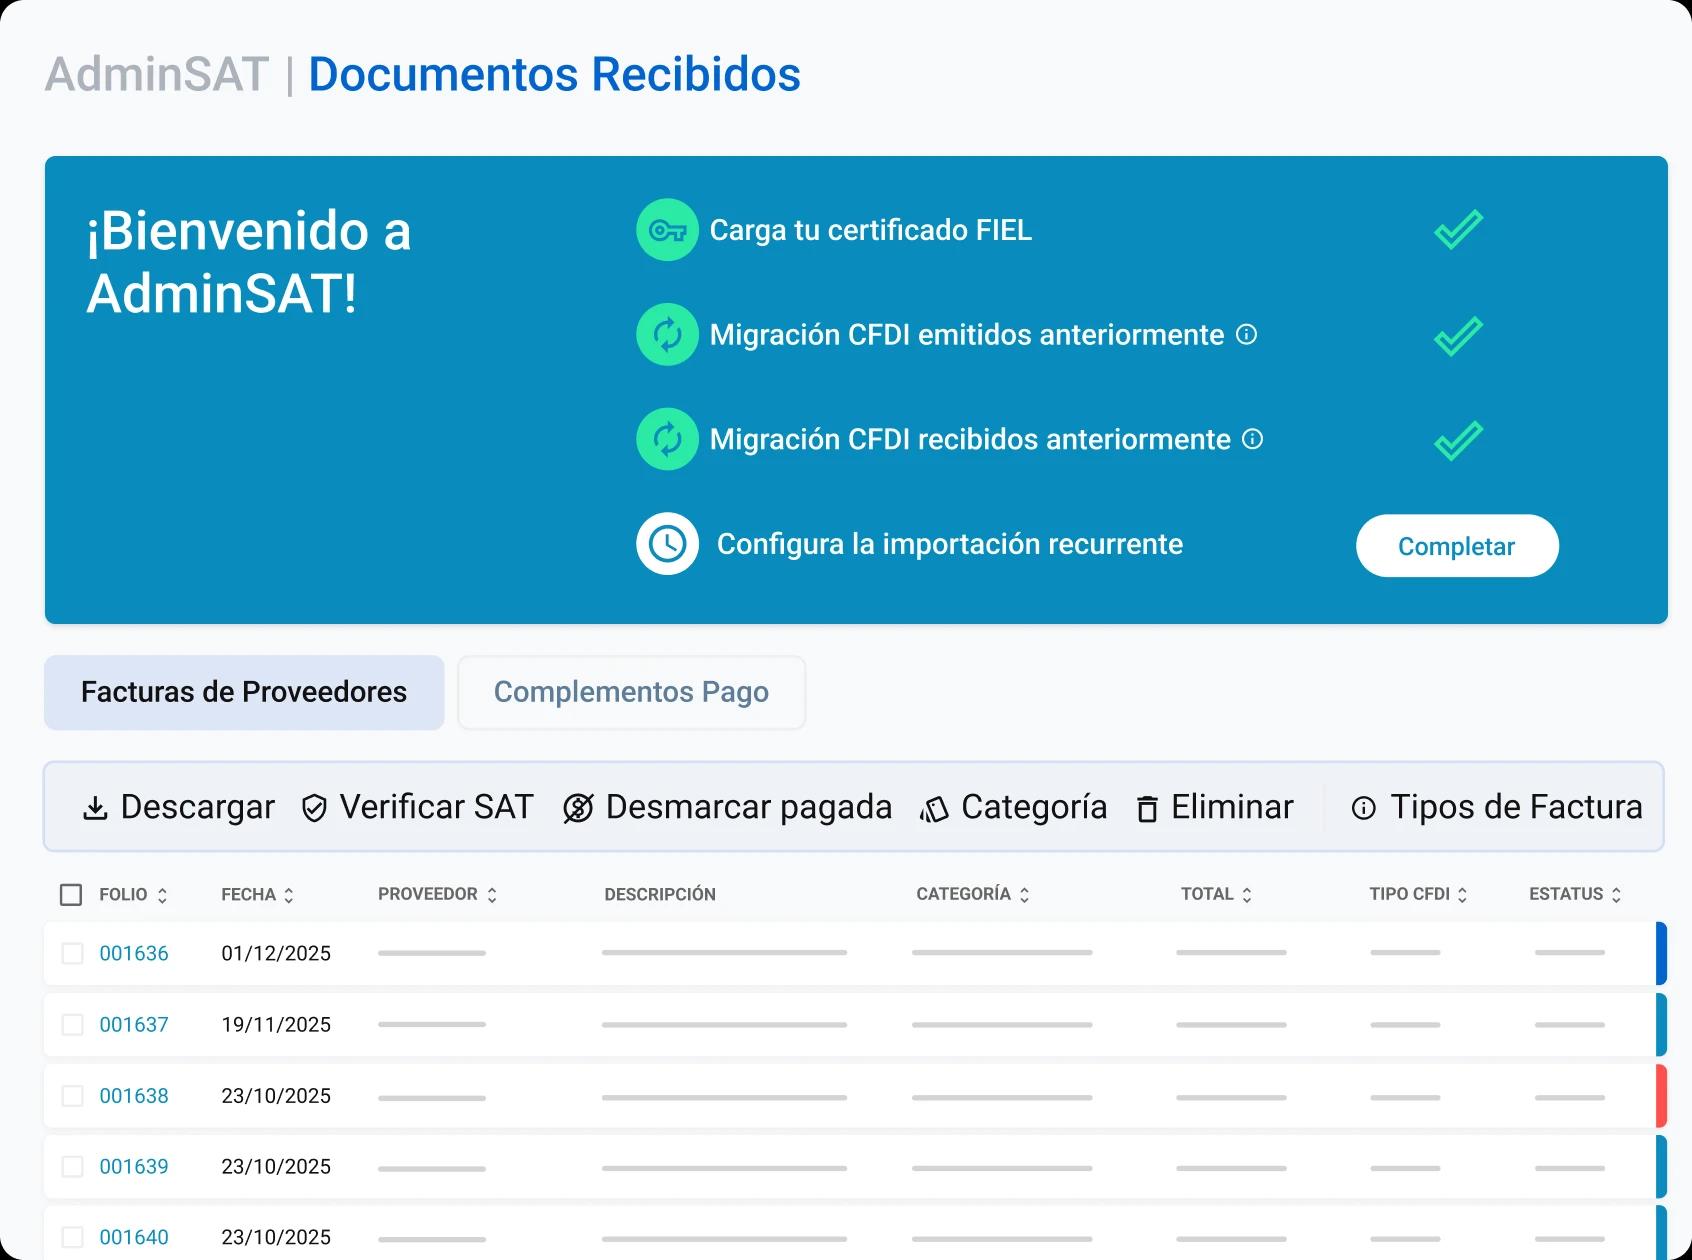Click the checkmark beside Carga tu certificado FIEL
Viewport: 1692px width, 1260px height.
(x=1458, y=230)
